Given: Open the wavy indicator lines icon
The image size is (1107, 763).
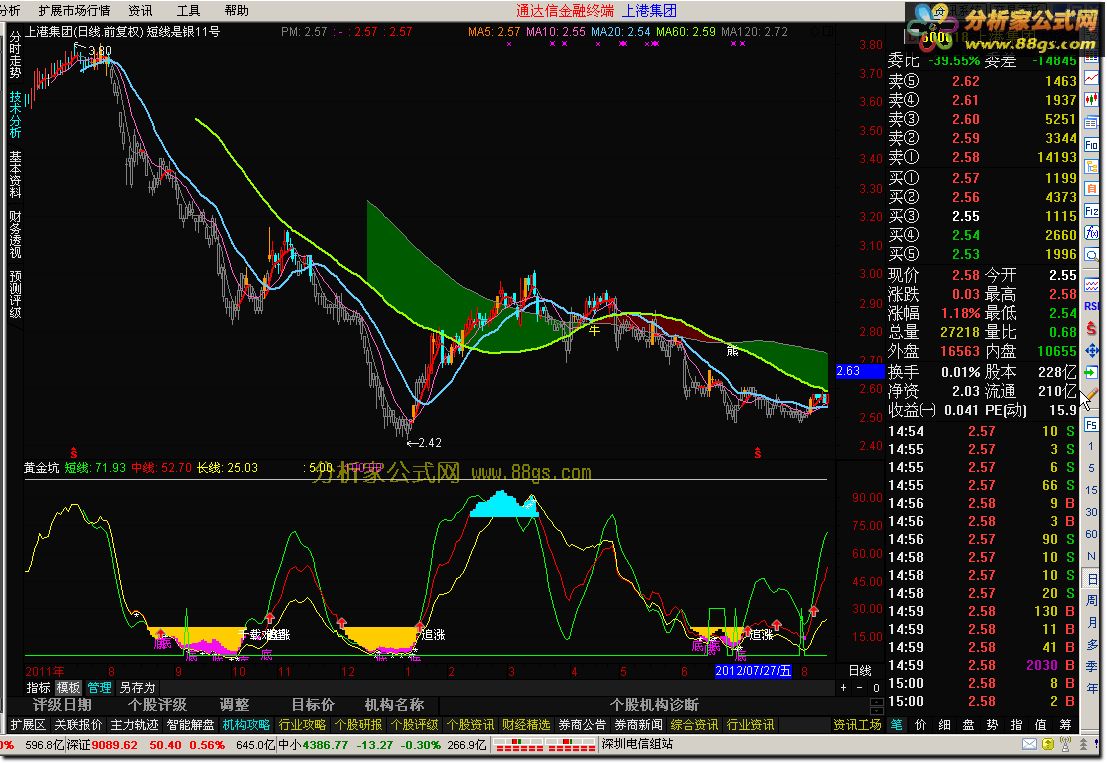Looking at the screenshot, I should point(1091,285).
